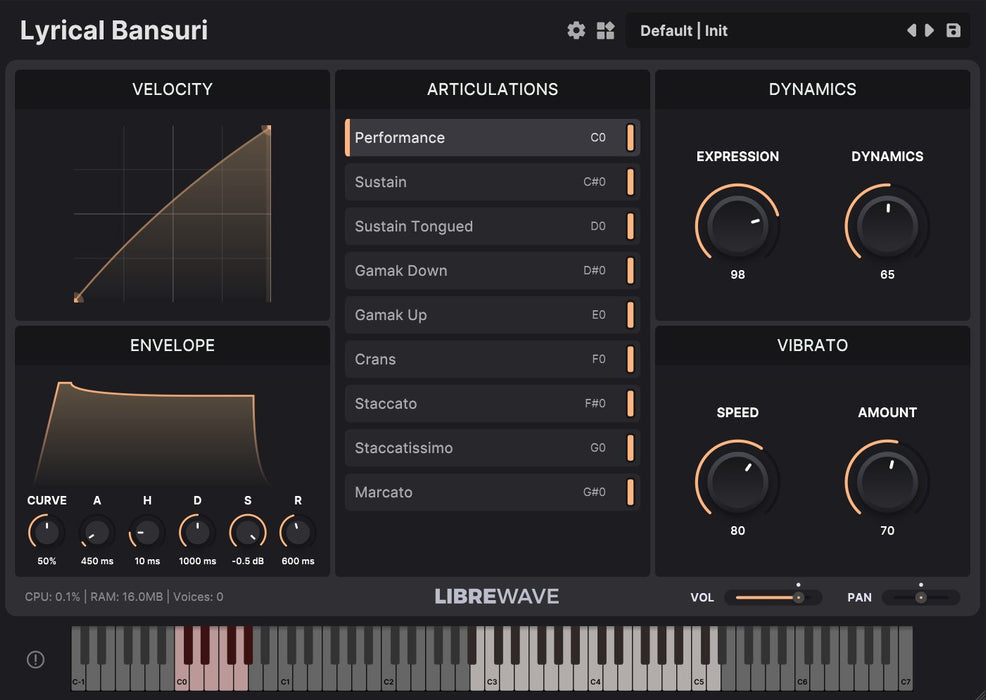Click the Librewave logo
Viewport: 986px width, 700px height.
click(x=496, y=597)
